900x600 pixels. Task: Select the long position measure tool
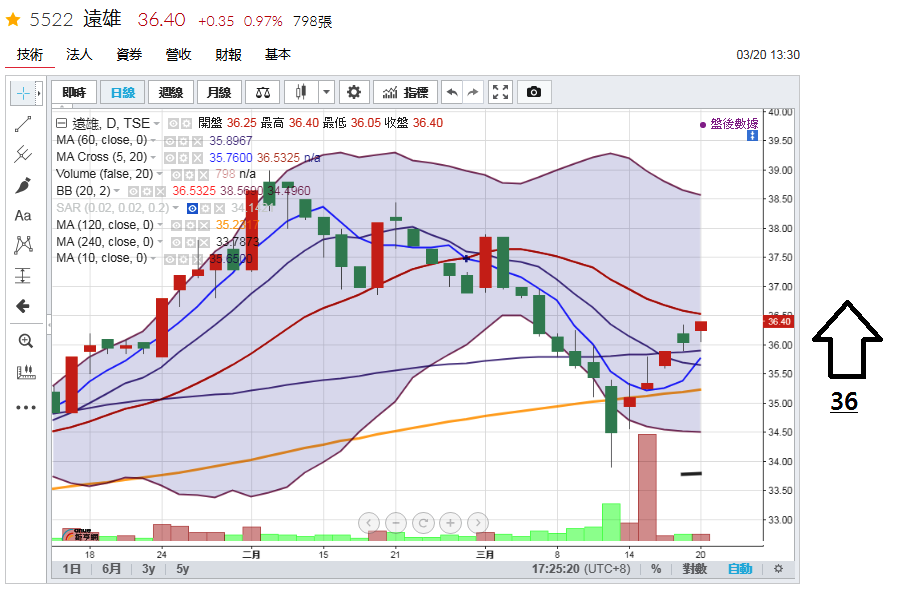coord(23,276)
